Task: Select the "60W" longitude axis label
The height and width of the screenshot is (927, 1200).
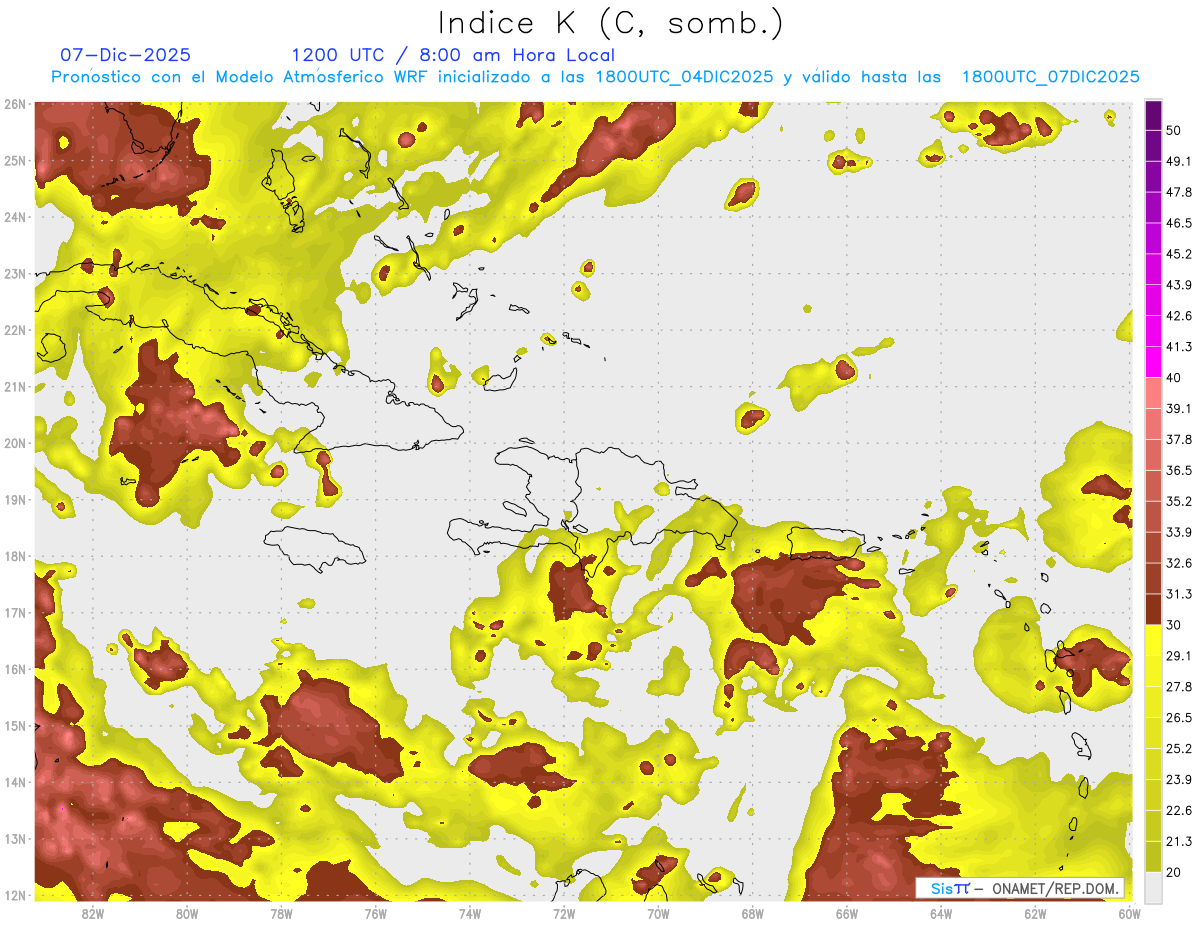Action: pos(1130,913)
